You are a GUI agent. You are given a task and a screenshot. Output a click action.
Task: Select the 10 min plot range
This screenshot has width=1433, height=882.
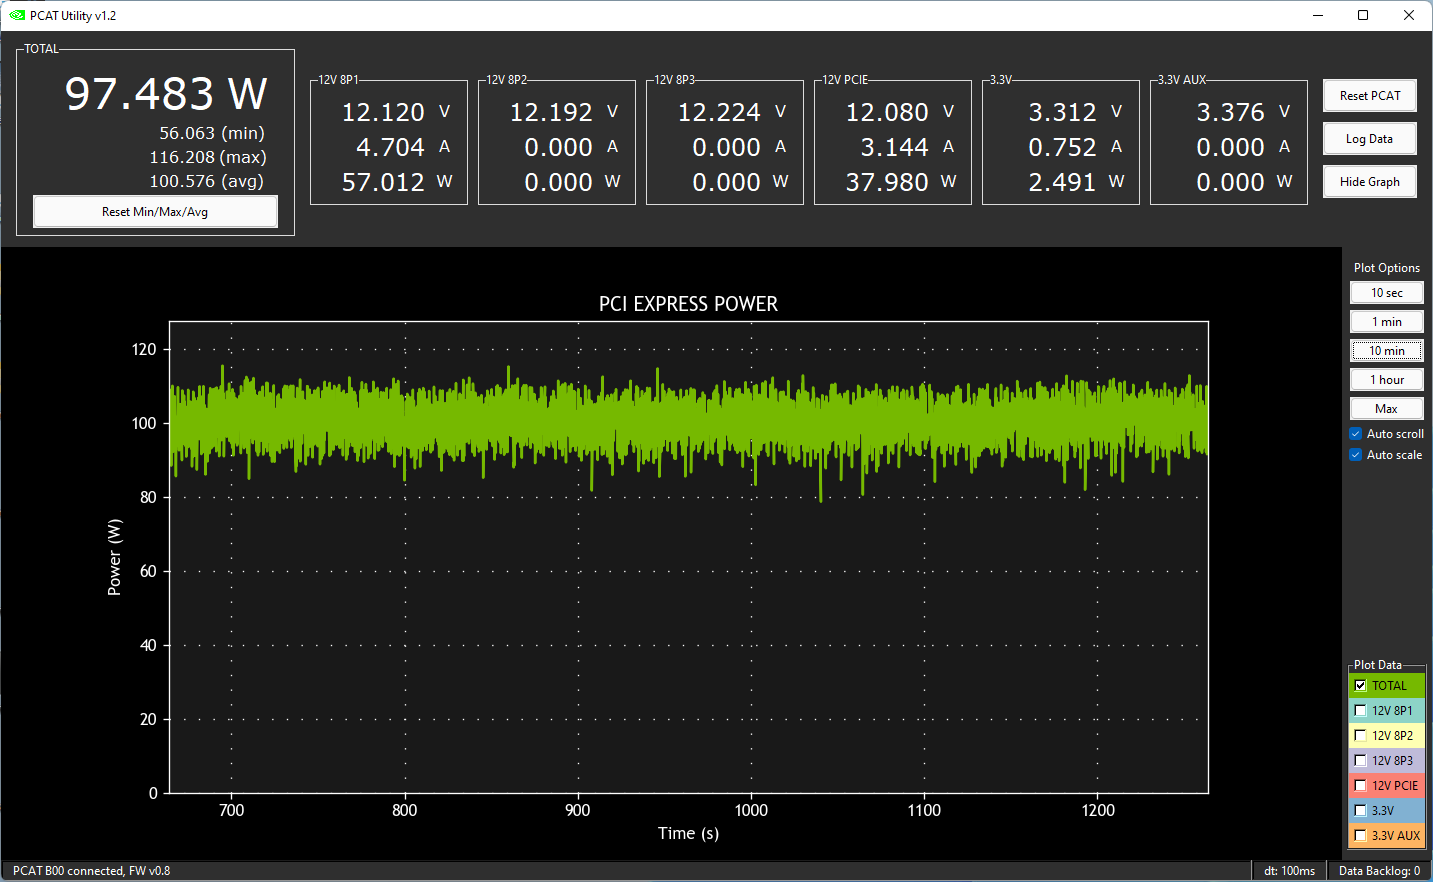click(x=1386, y=351)
